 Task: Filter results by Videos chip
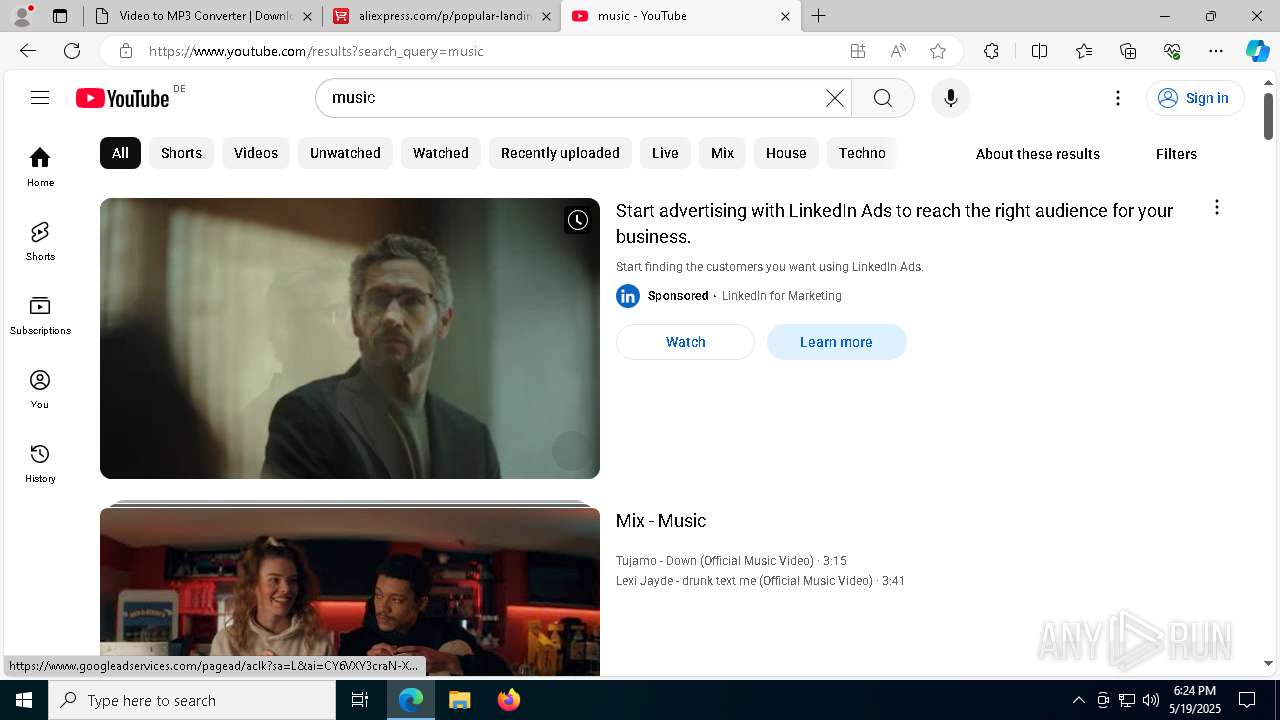coord(256,153)
